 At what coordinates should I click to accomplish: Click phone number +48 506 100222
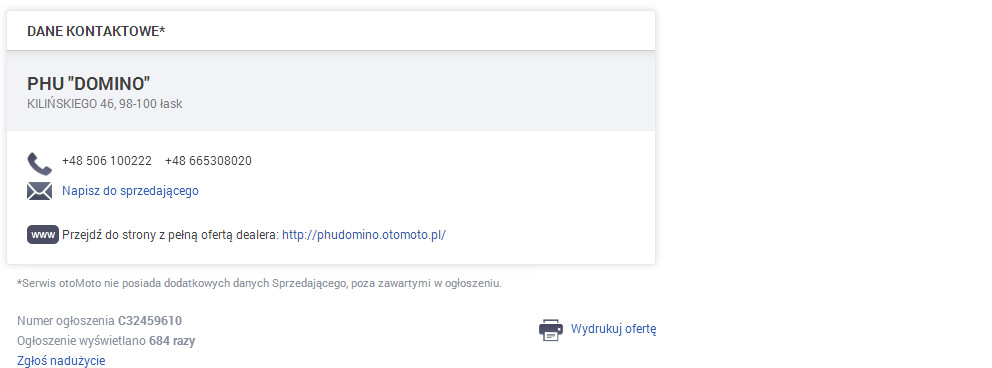tap(107, 161)
